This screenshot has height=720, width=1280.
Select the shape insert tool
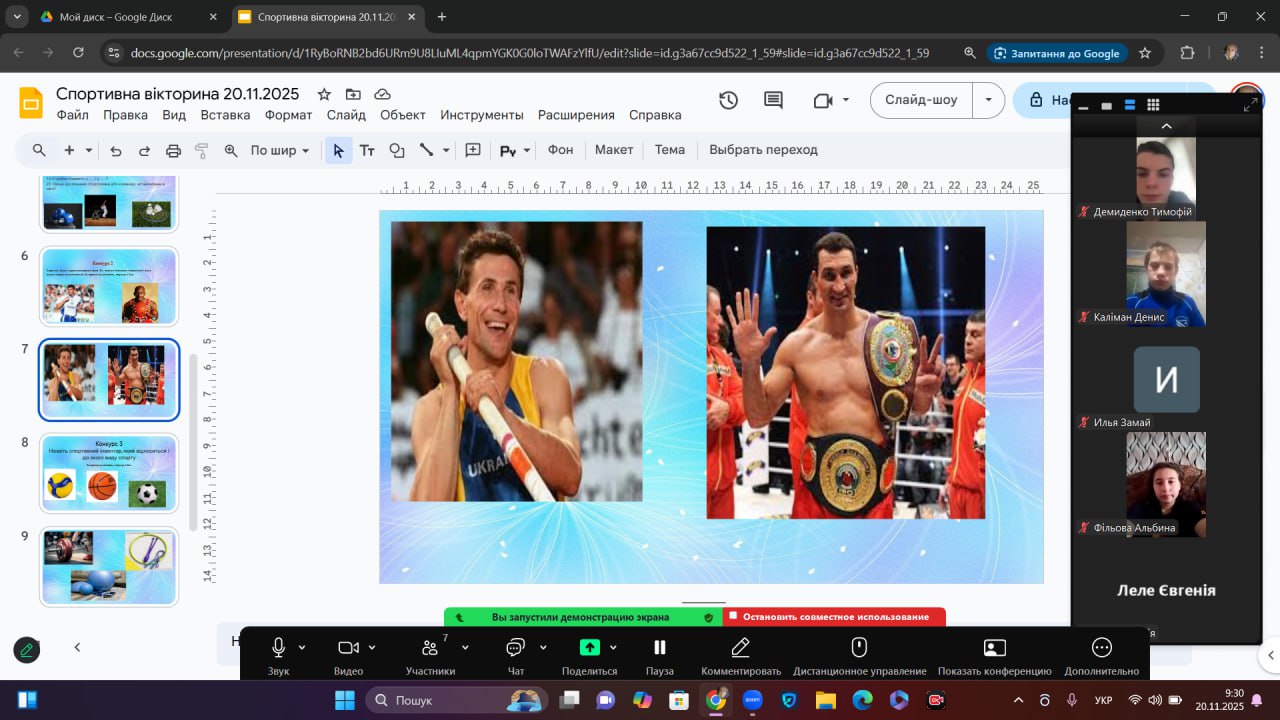[x=397, y=150]
